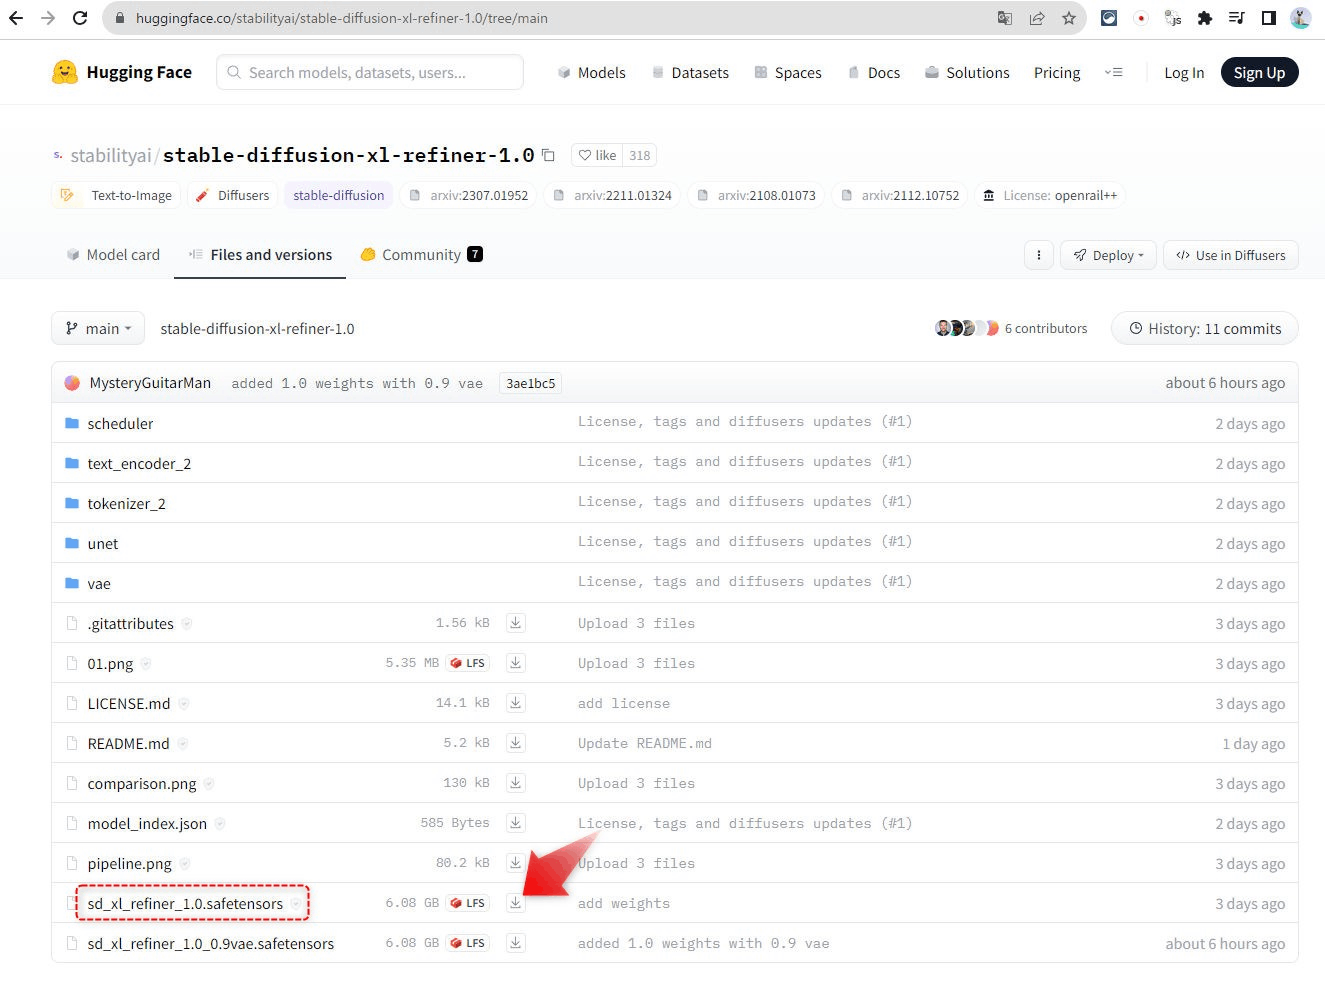Expand the additional navigation menu
Image resolution: width=1325 pixels, height=1002 pixels.
[1113, 72]
